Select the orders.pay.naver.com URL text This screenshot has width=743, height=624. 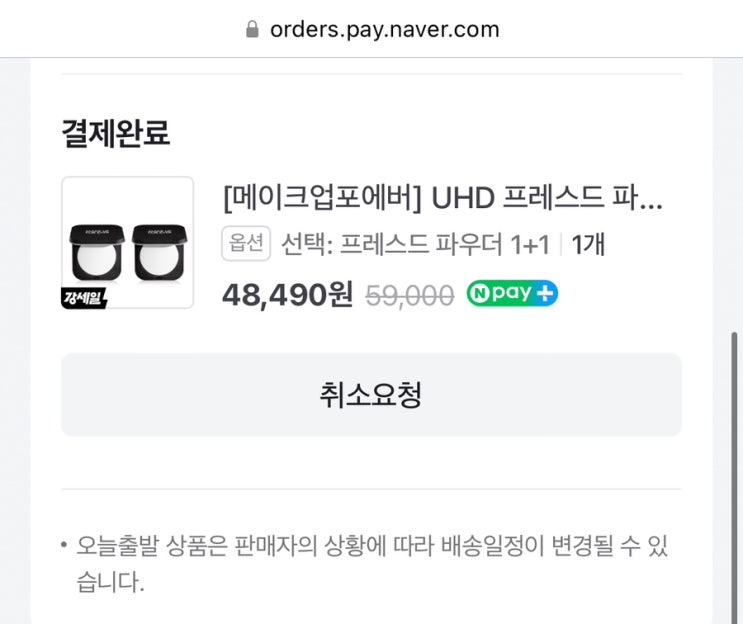point(384,30)
